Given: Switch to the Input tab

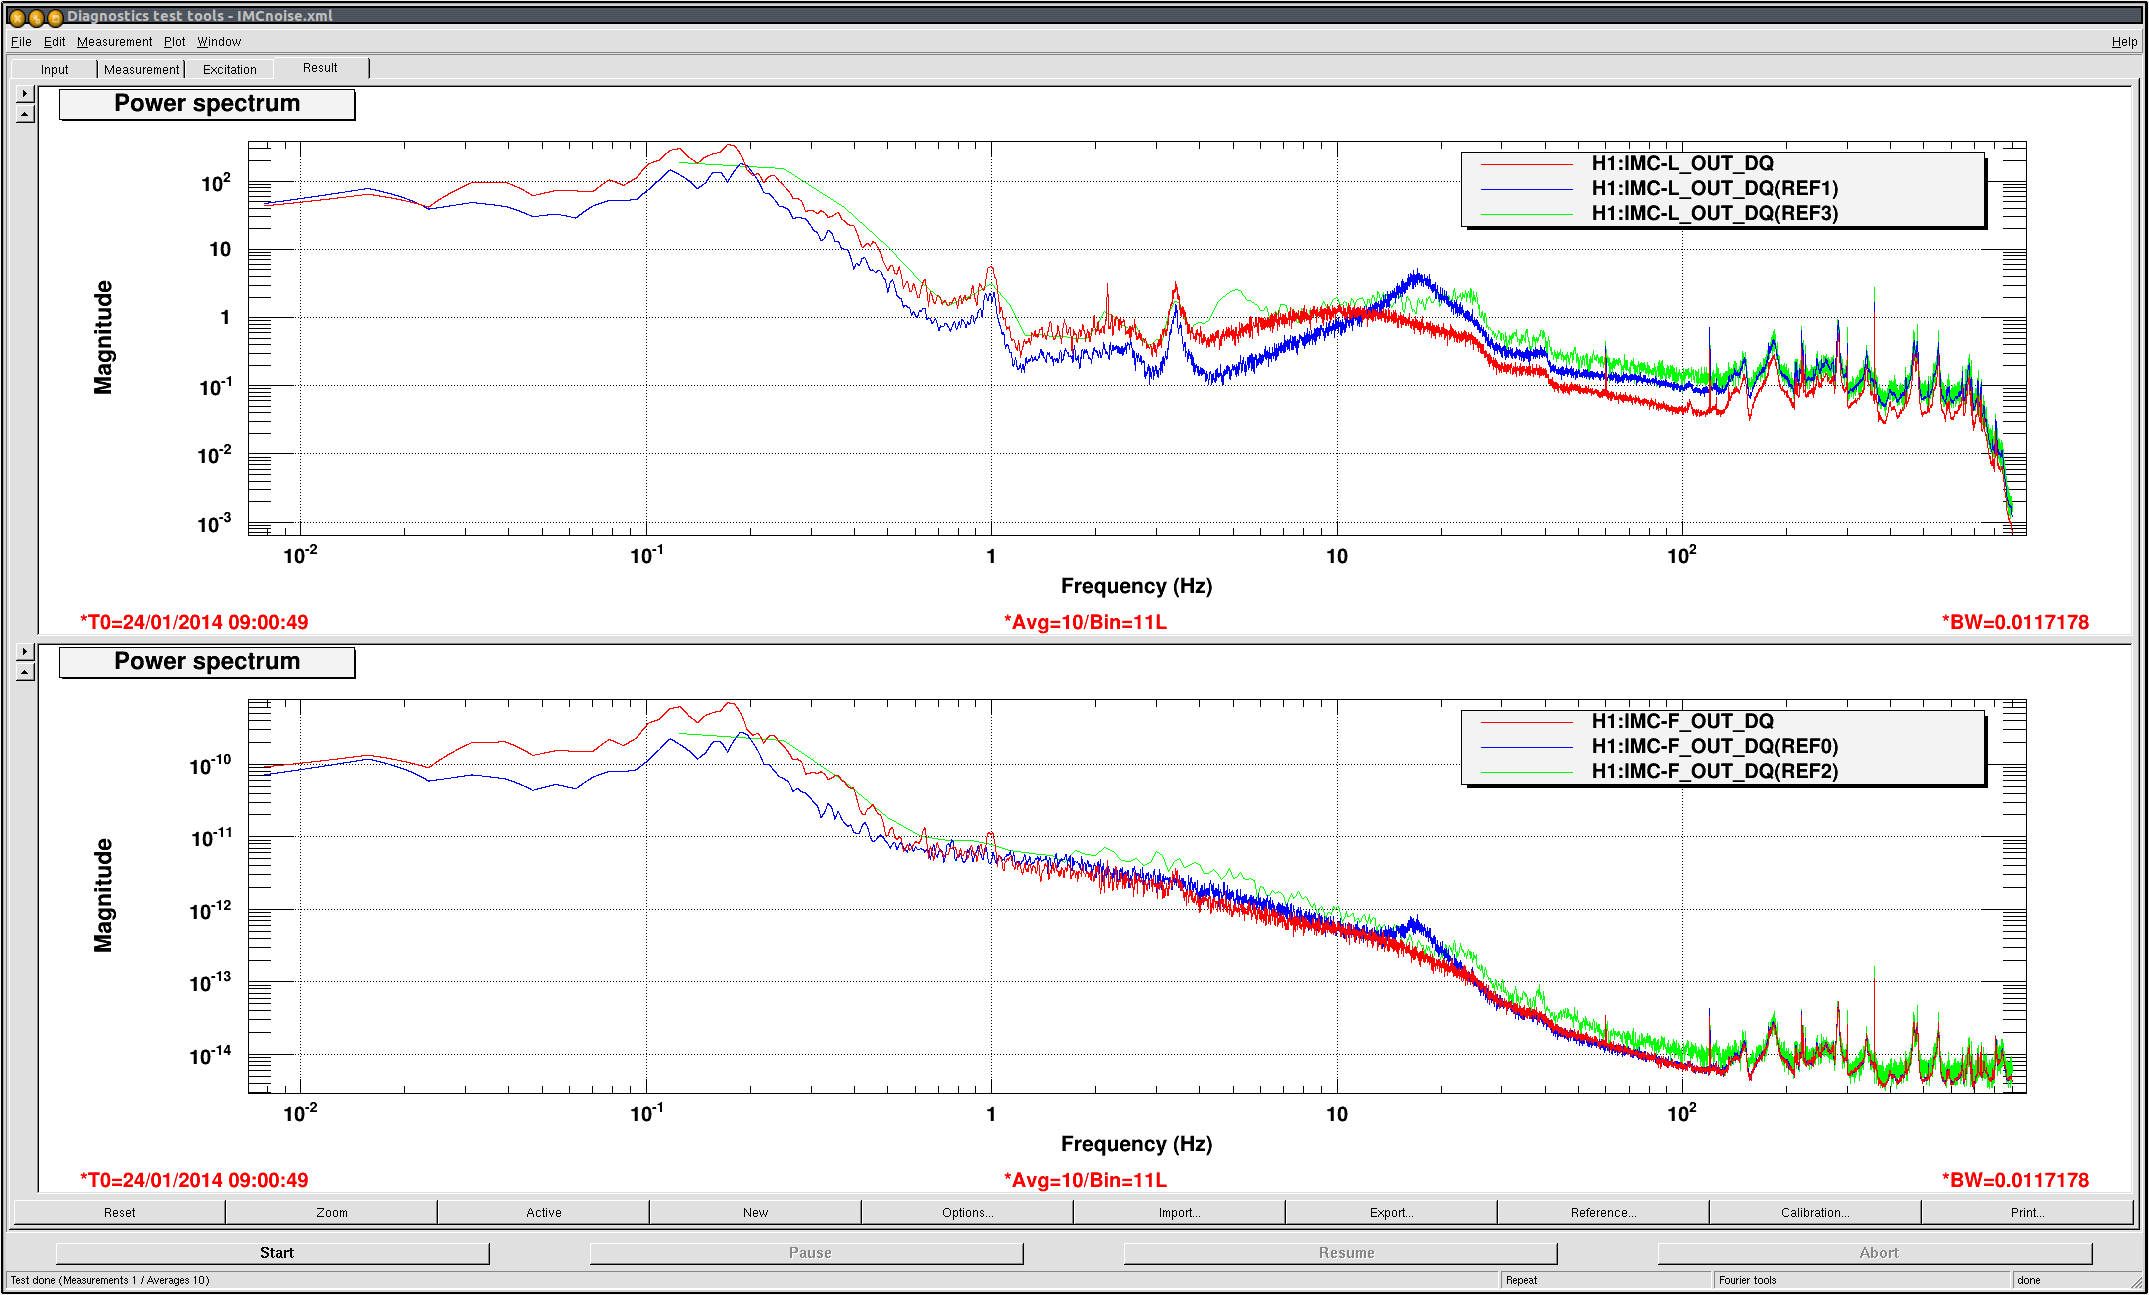Looking at the screenshot, I should pos(54,70).
